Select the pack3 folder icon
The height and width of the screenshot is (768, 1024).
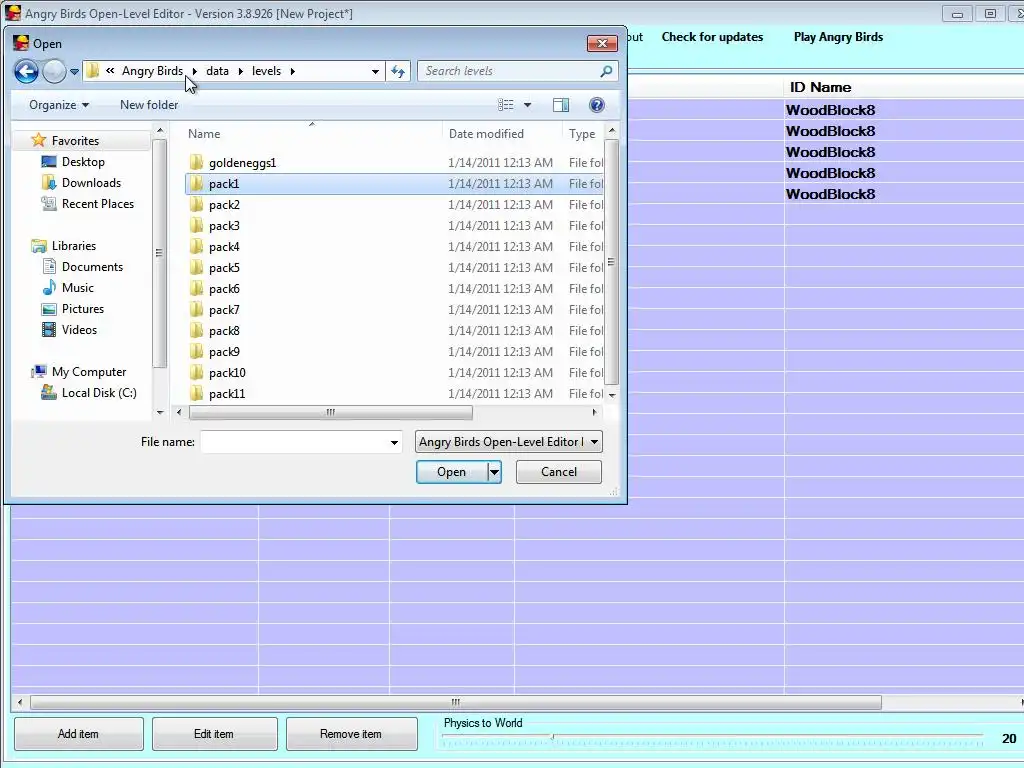tap(196, 225)
